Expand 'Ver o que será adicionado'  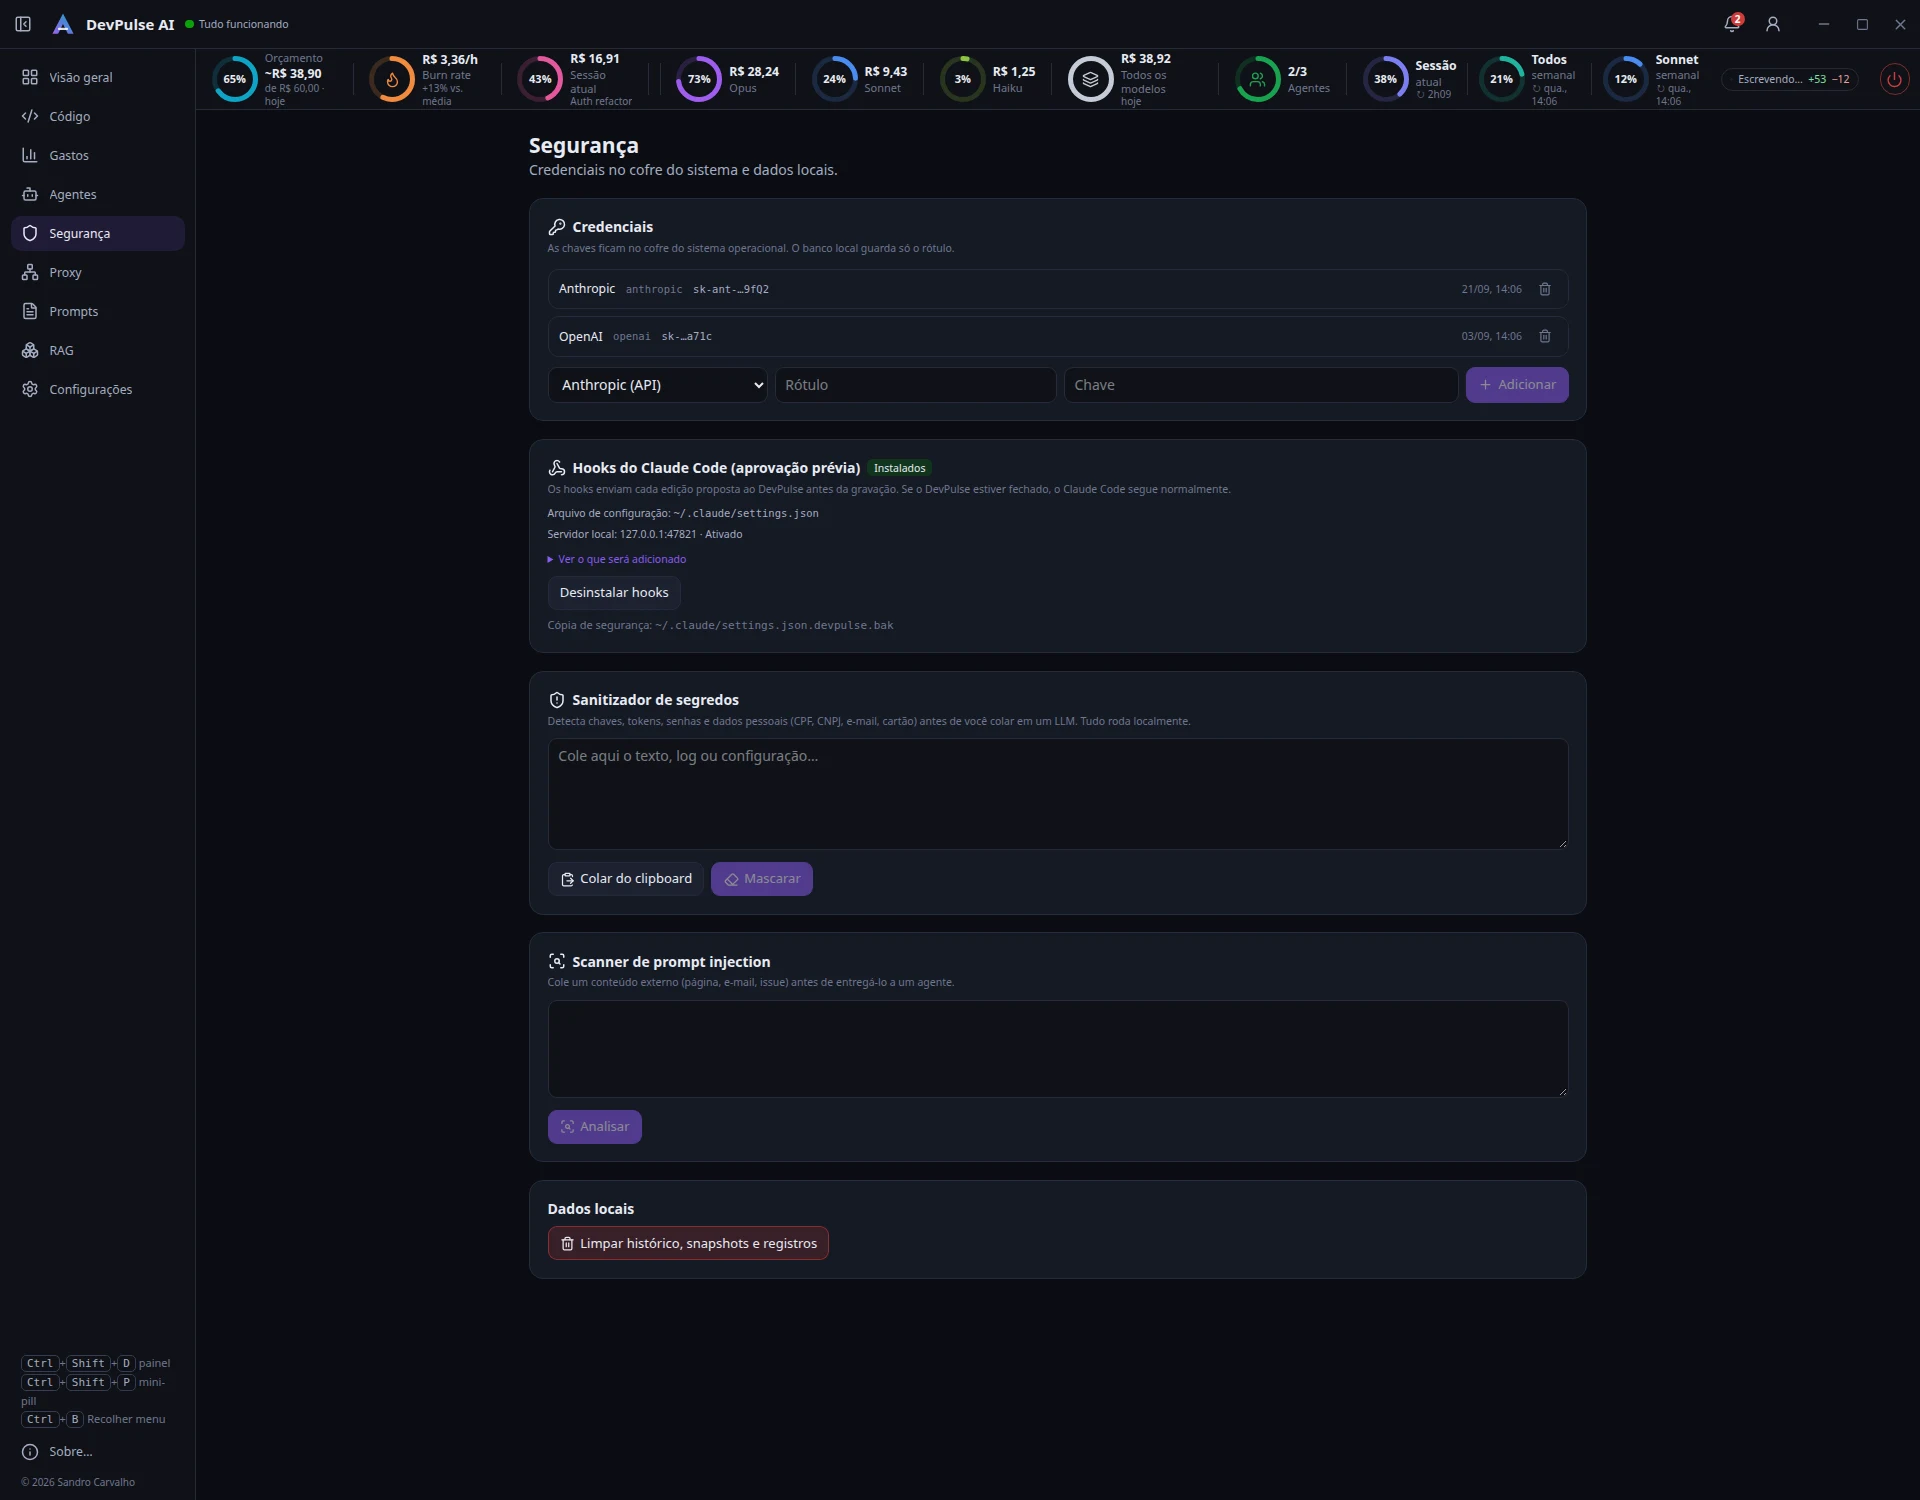coord(617,560)
